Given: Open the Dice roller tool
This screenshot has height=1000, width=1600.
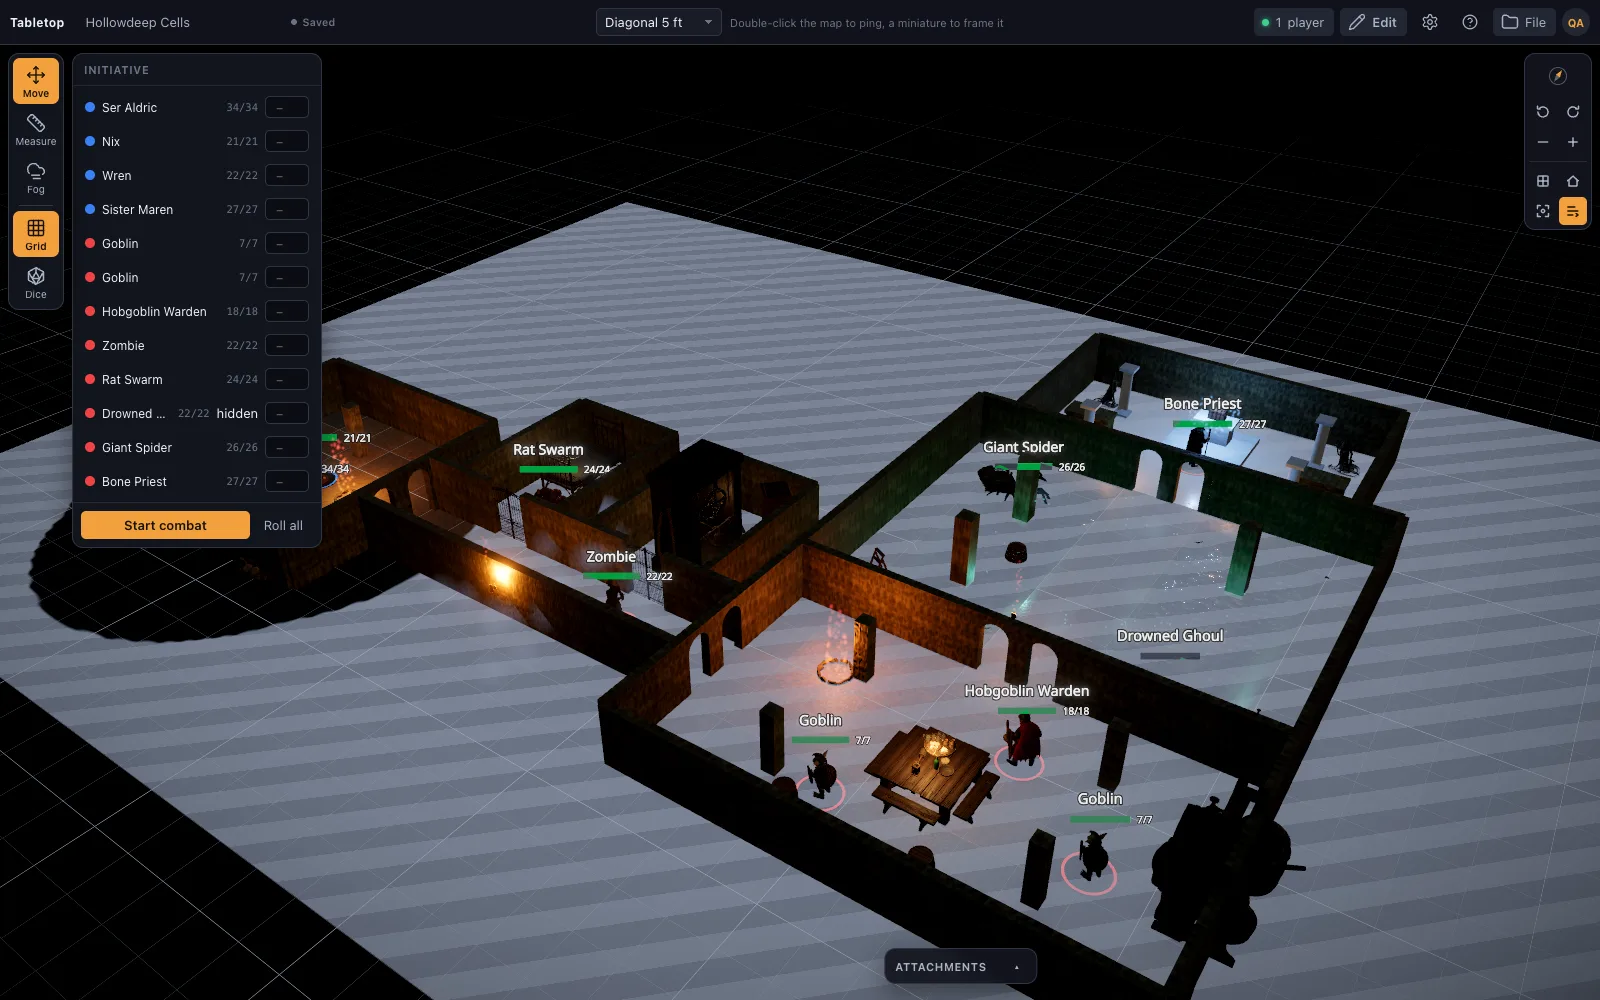Looking at the screenshot, I should coord(36,282).
